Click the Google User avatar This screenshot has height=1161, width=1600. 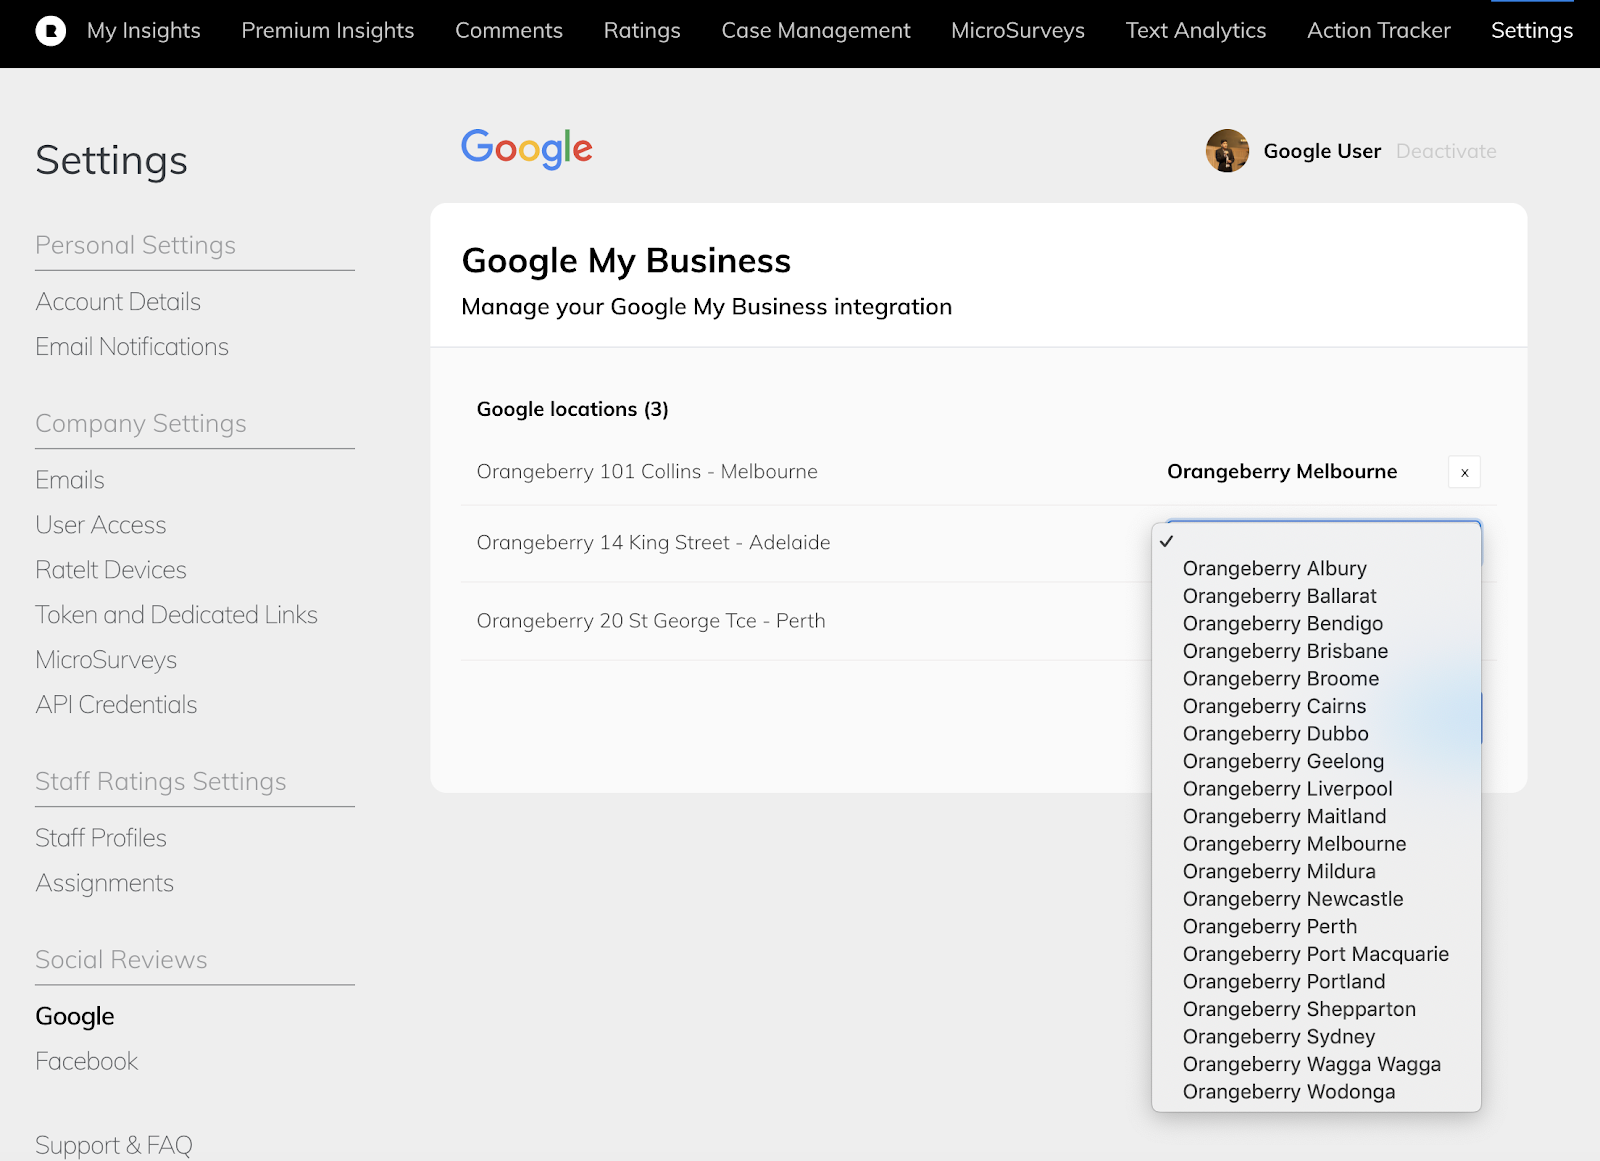[x=1227, y=151]
